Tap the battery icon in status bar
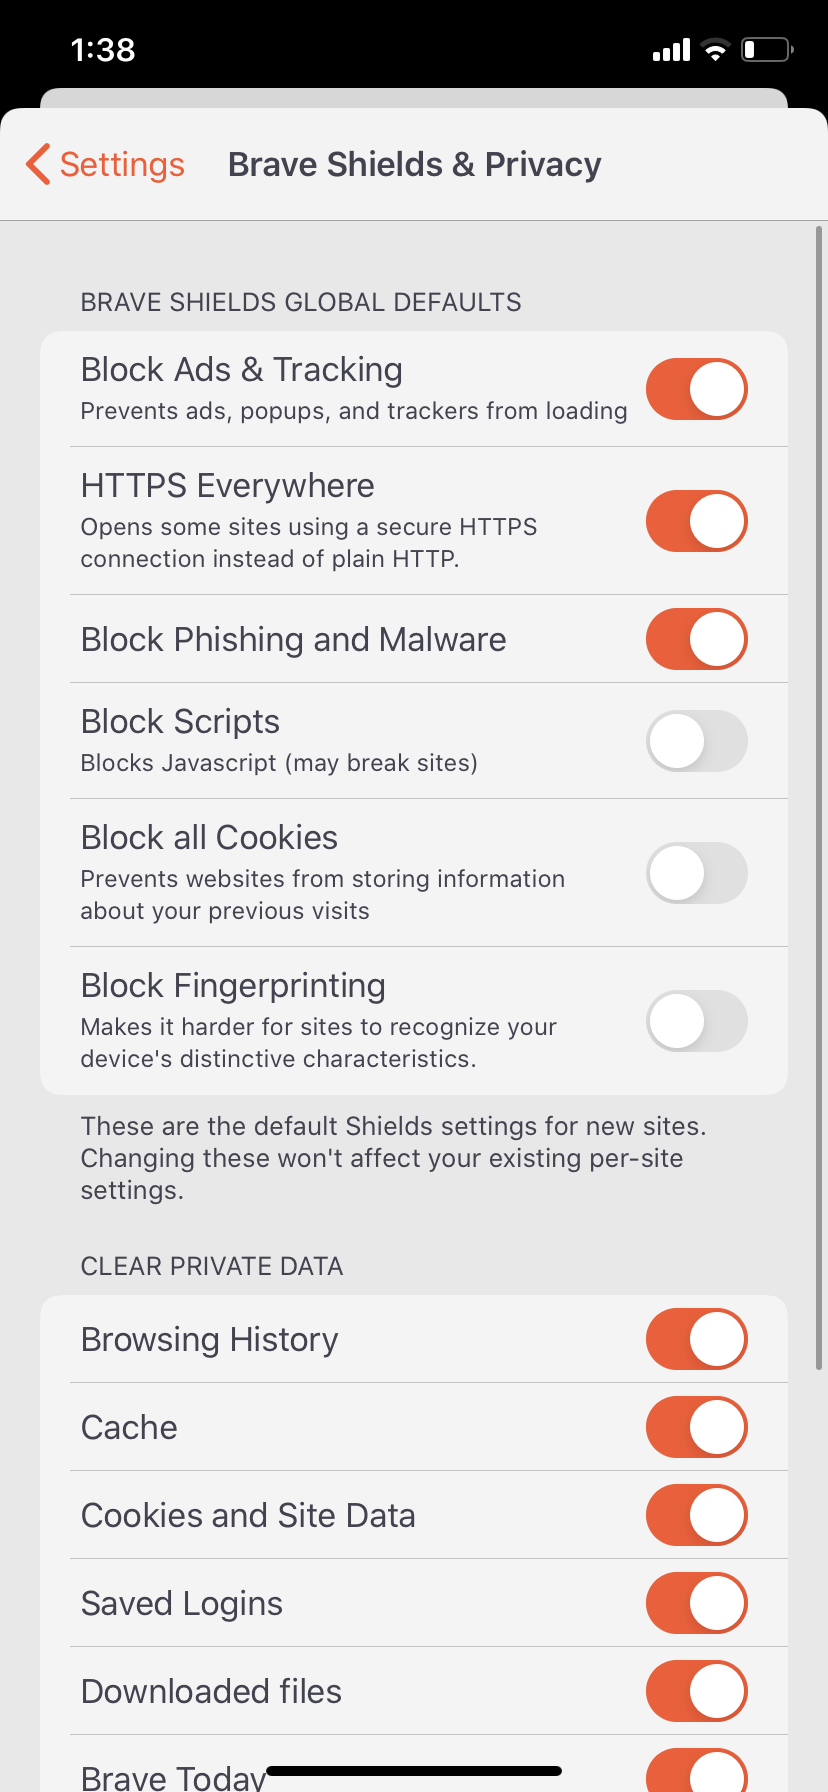The width and height of the screenshot is (828, 1792). (767, 49)
